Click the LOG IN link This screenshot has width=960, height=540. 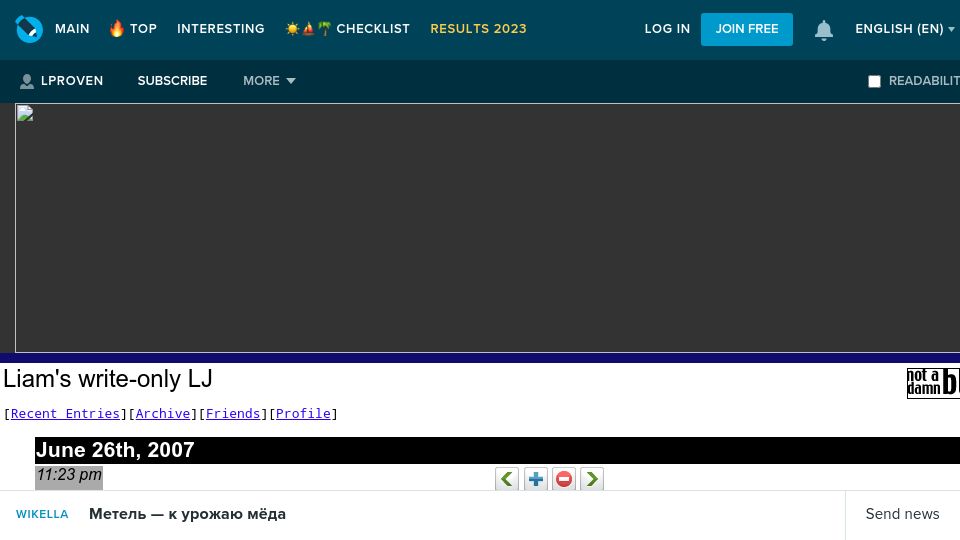[x=667, y=29]
